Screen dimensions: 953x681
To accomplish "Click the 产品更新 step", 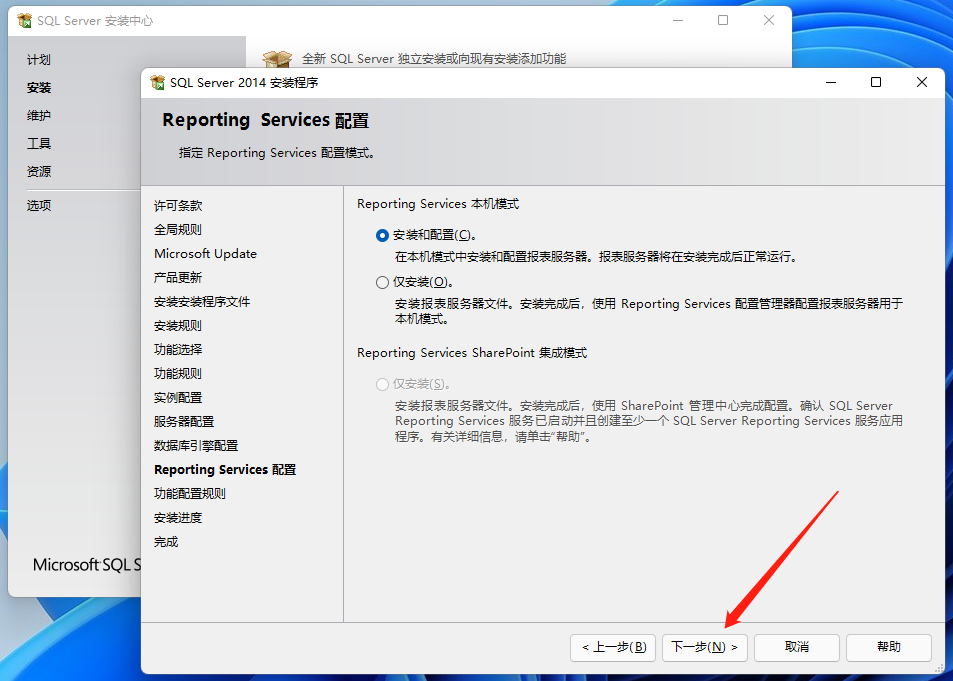I will (178, 278).
